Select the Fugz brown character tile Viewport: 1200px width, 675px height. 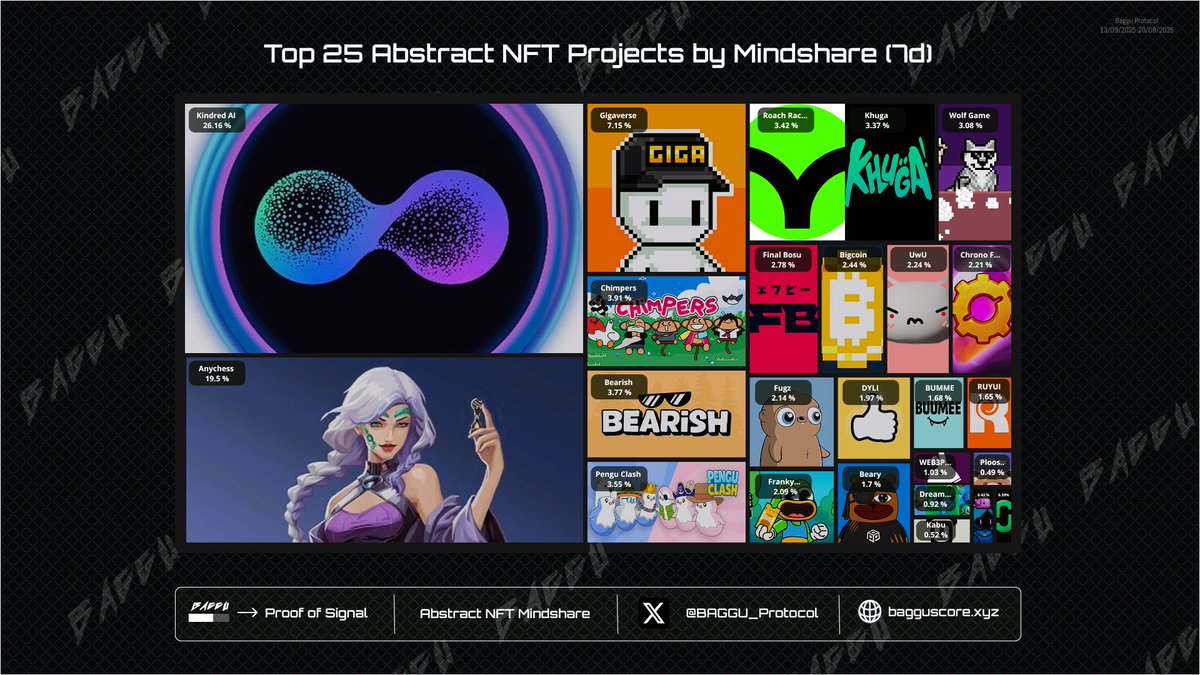[792, 422]
